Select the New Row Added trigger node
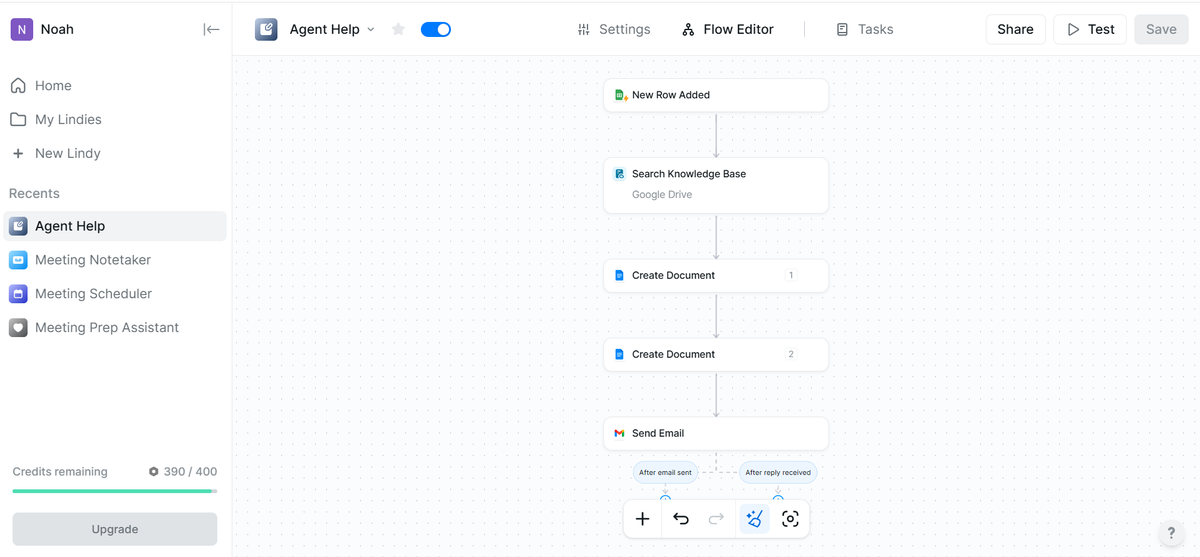The height and width of the screenshot is (557, 1200). (716, 95)
